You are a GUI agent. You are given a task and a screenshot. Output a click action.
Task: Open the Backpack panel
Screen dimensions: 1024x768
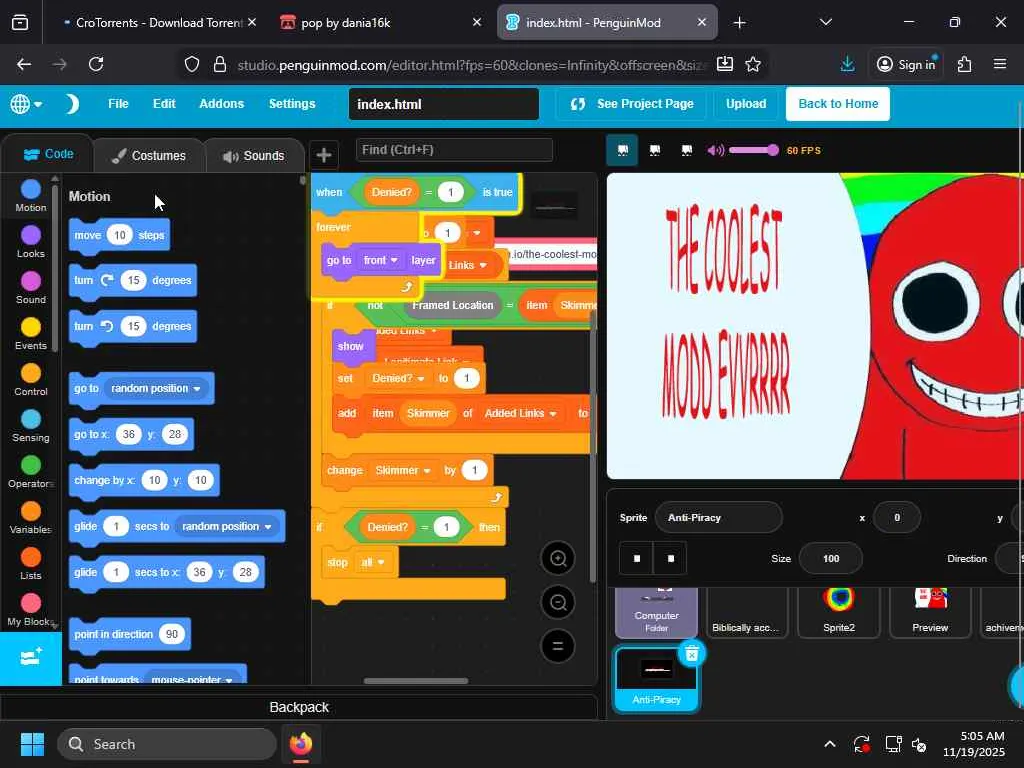[299, 707]
